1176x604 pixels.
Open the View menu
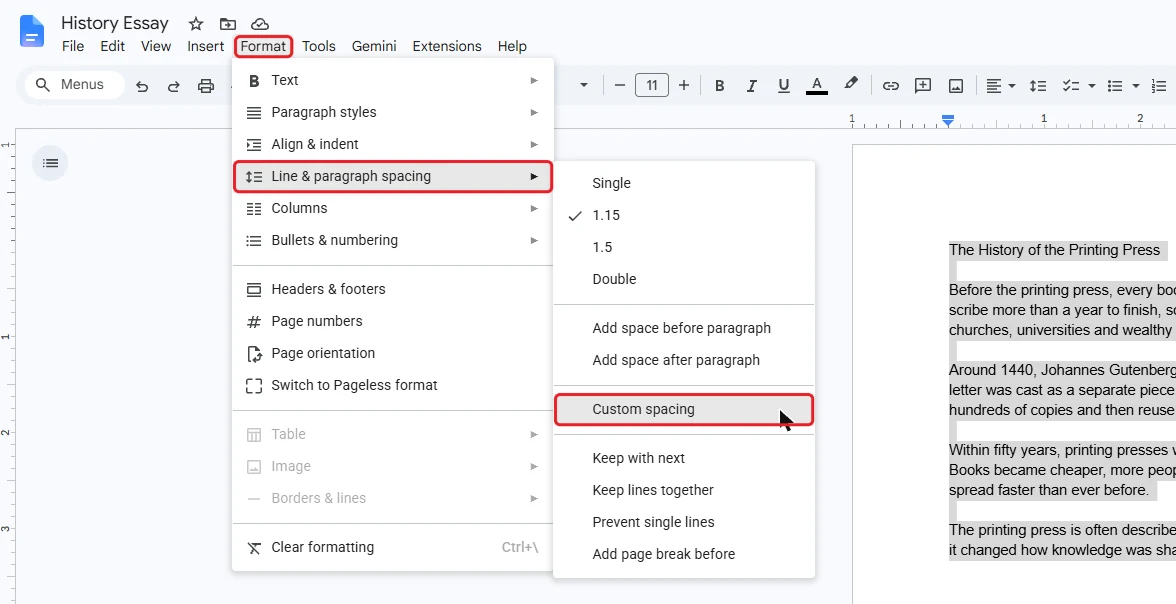(x=156, y=46)
